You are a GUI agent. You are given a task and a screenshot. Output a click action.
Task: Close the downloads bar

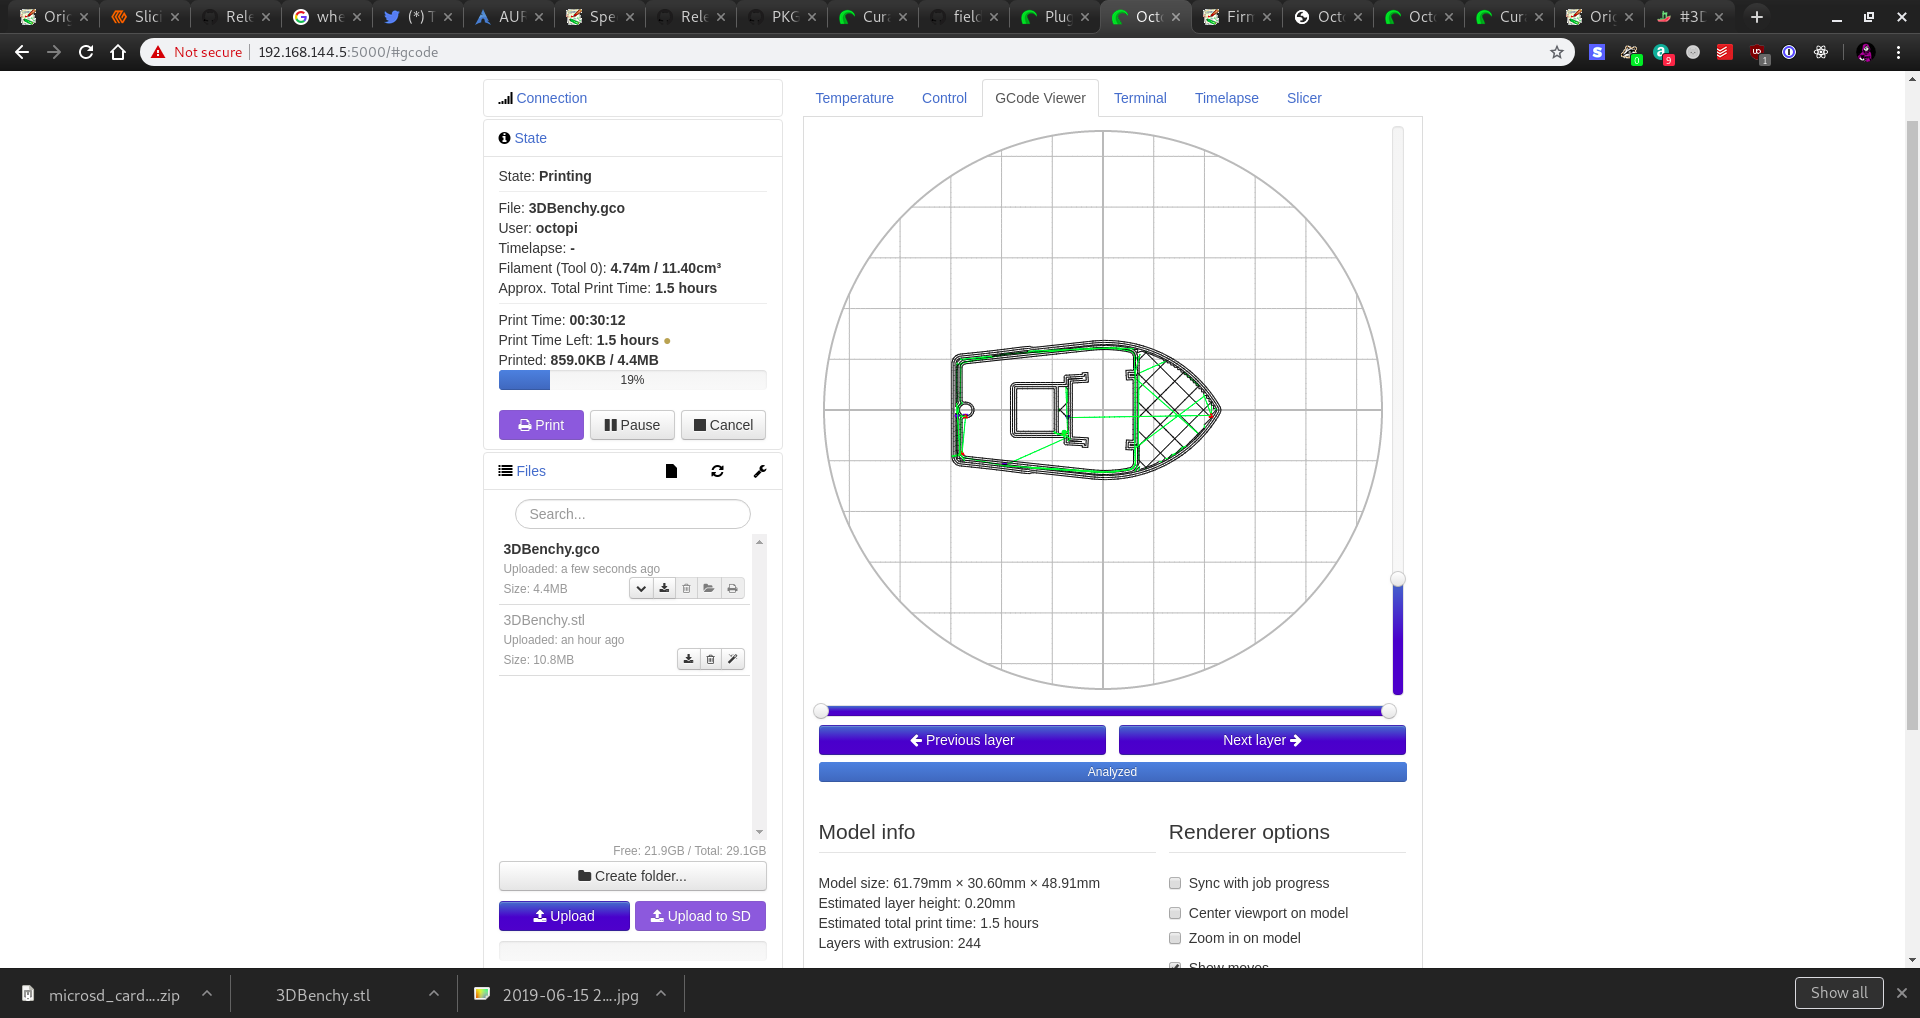pos(1902,993)
